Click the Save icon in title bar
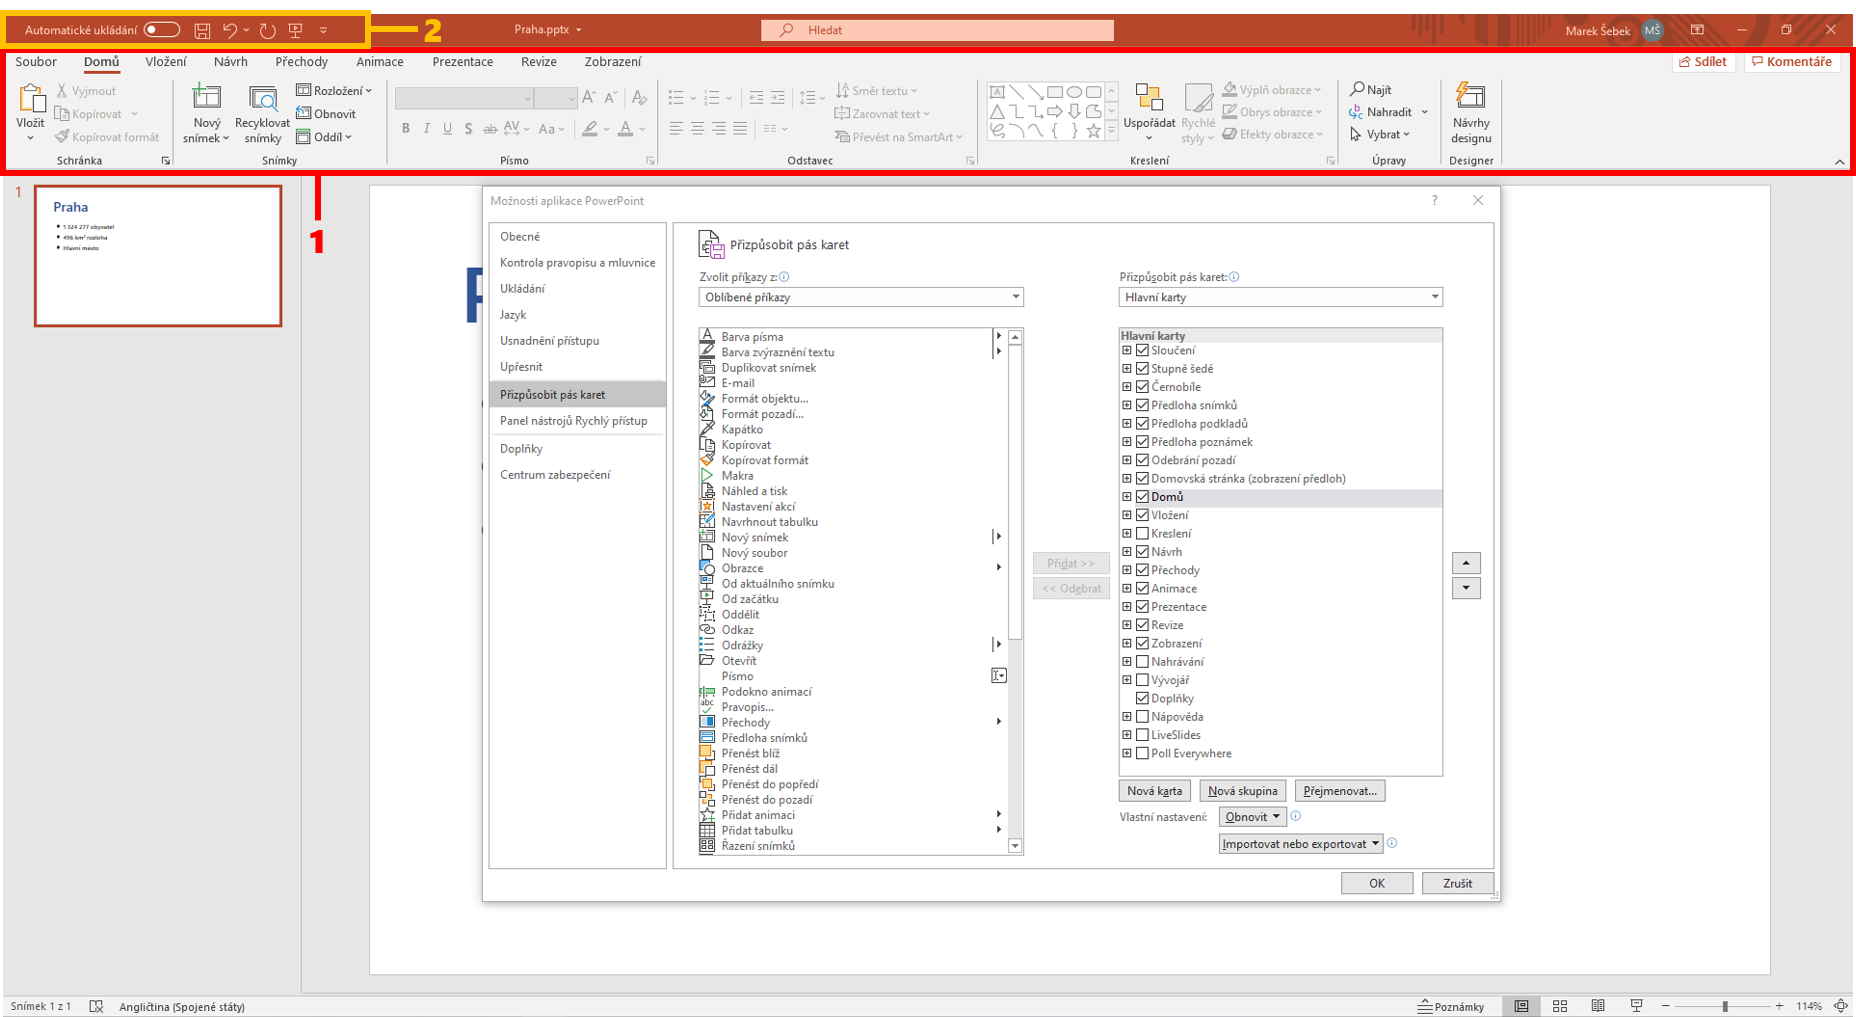 tap(202, 30)
